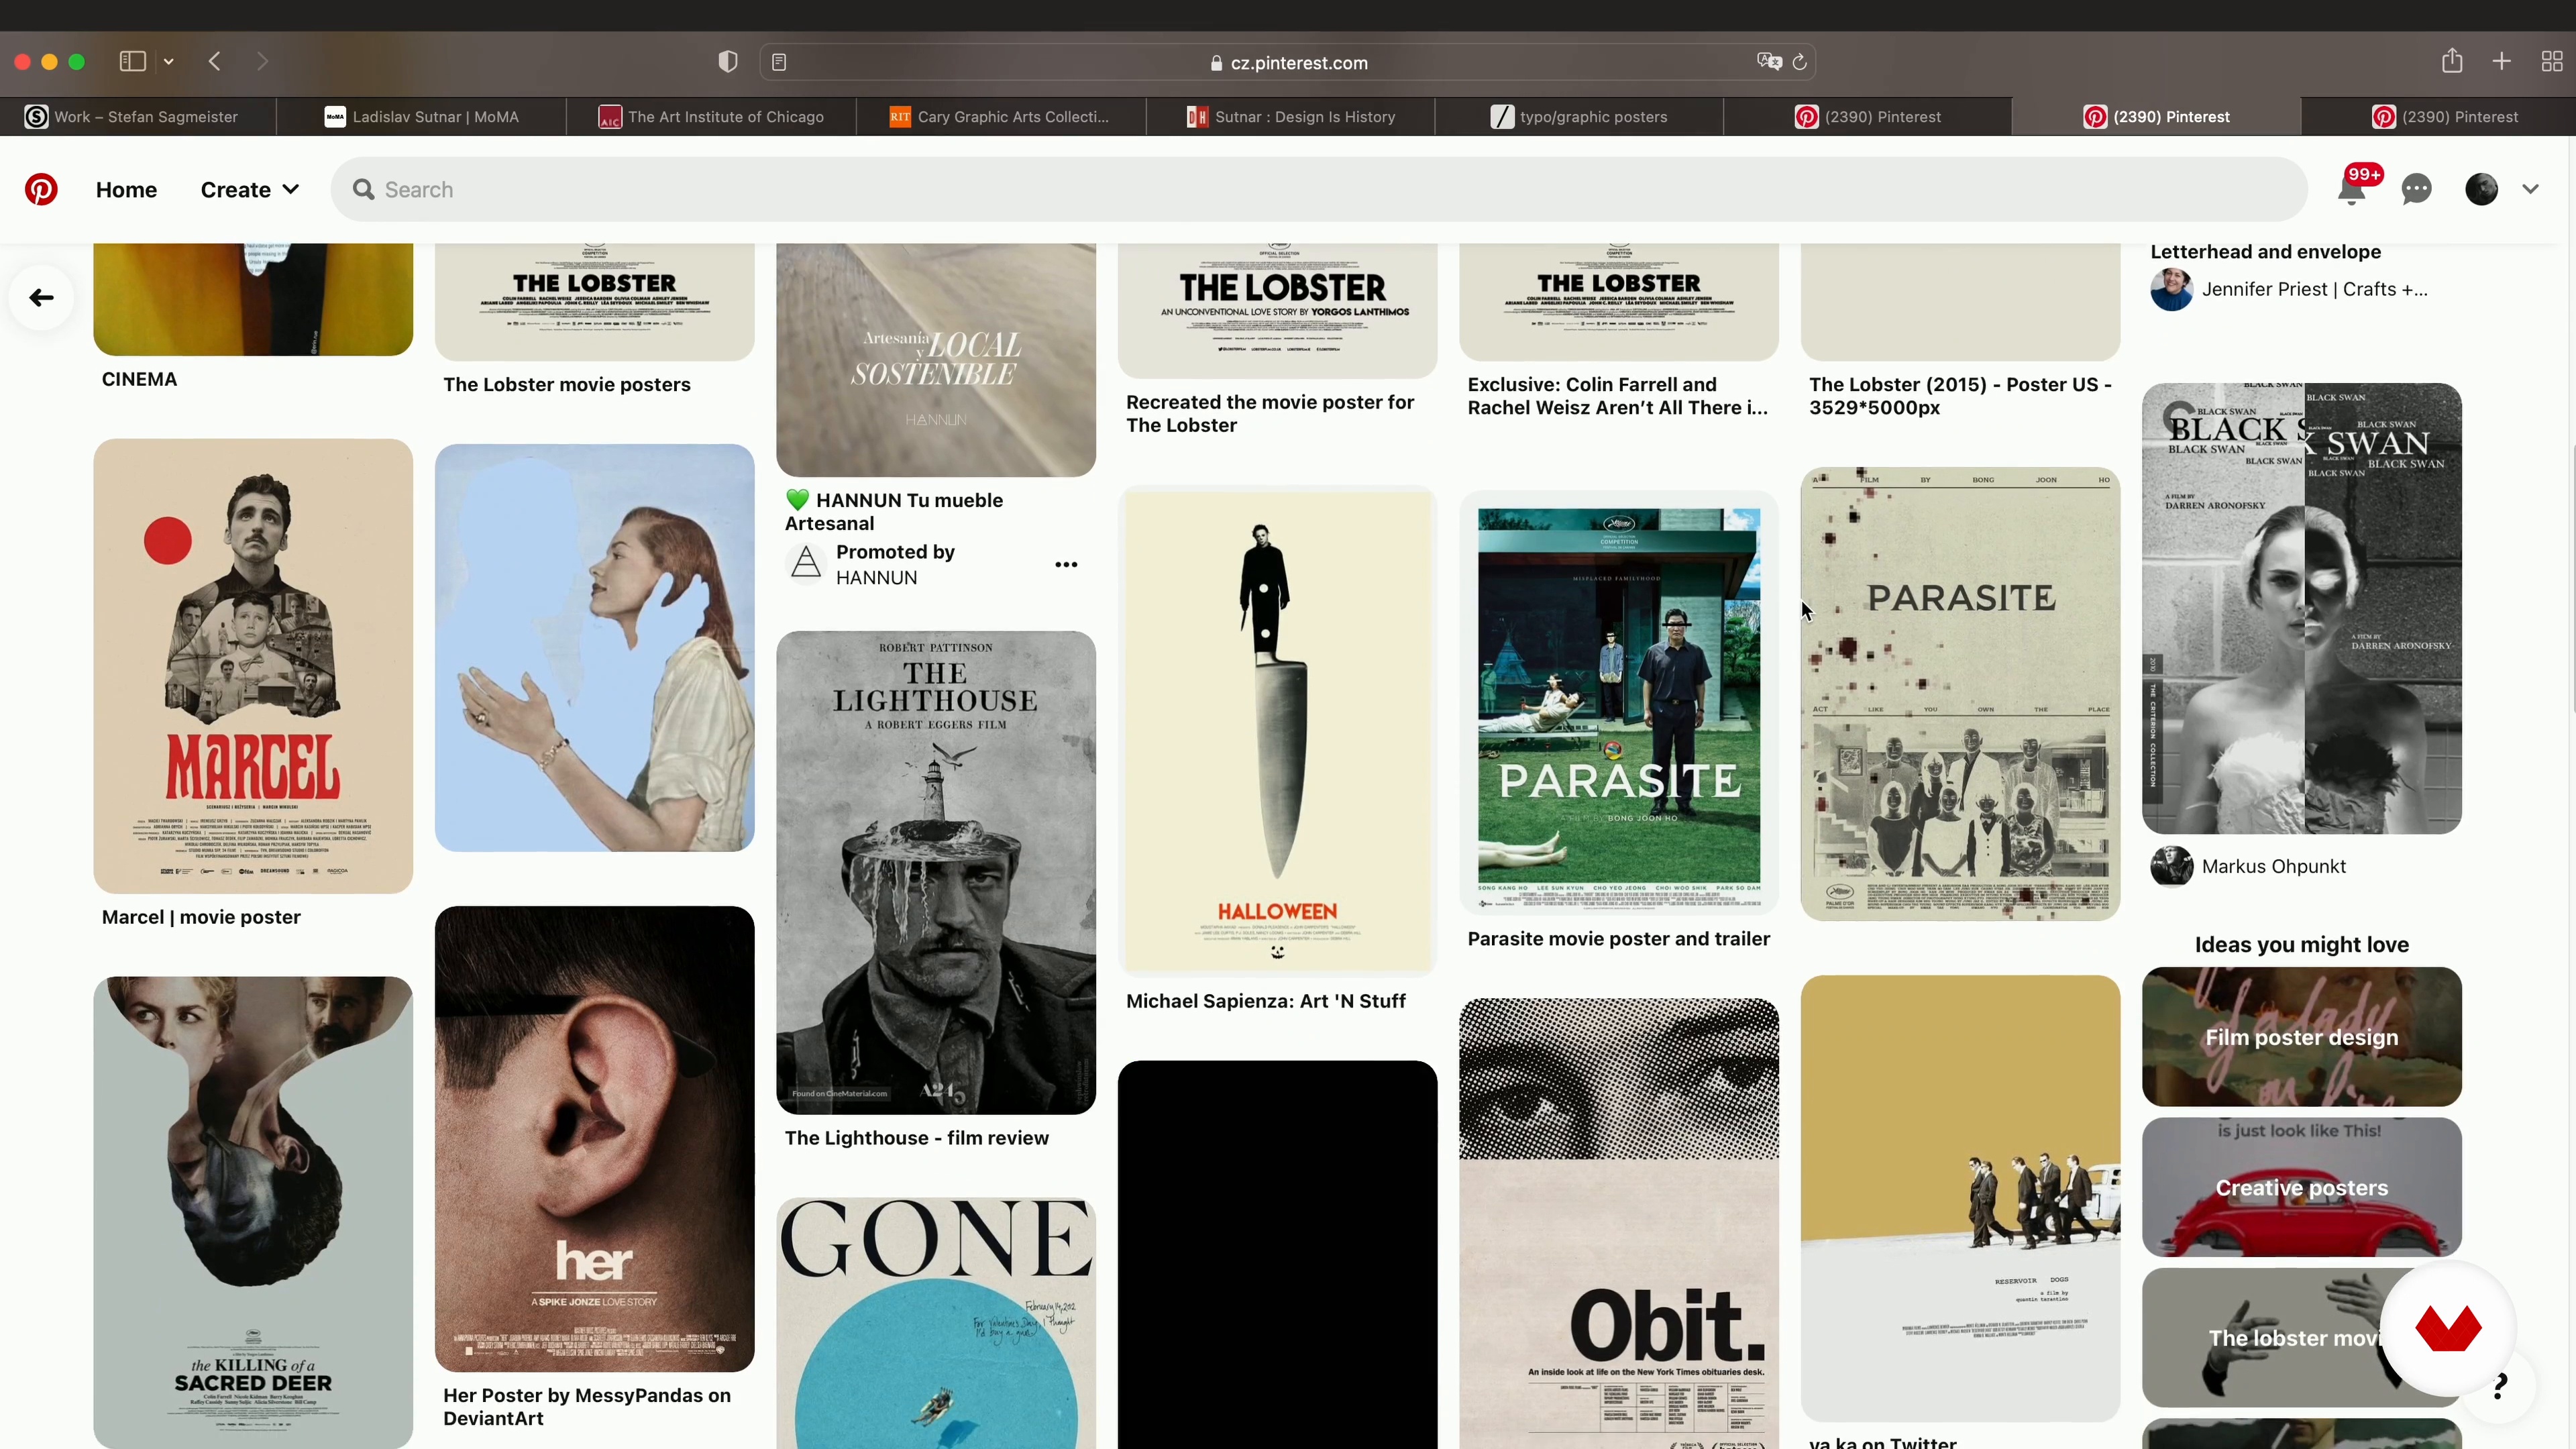The height and width of the screenshot is (1449, 2576).
Task: Click the back arrow button on page
Action: pos(41,298)
